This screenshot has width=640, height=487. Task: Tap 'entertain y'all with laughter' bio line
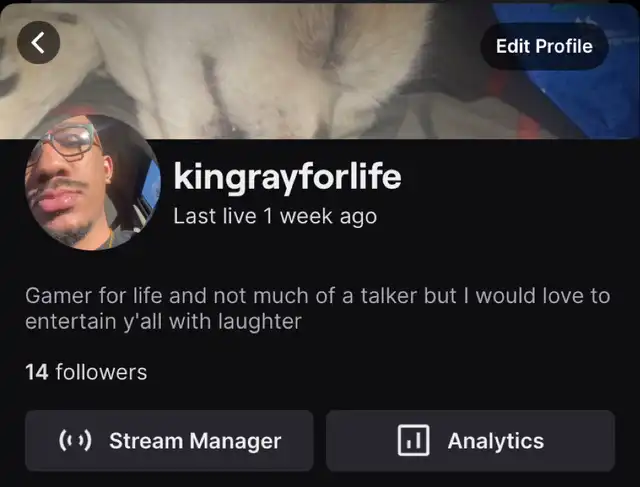click(x=163, y=321)
